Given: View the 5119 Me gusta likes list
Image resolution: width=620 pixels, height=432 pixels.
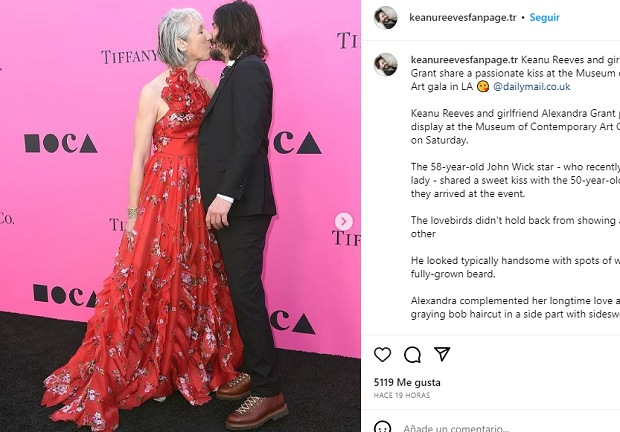Looking at the screenshot, I should click(407, 382).
